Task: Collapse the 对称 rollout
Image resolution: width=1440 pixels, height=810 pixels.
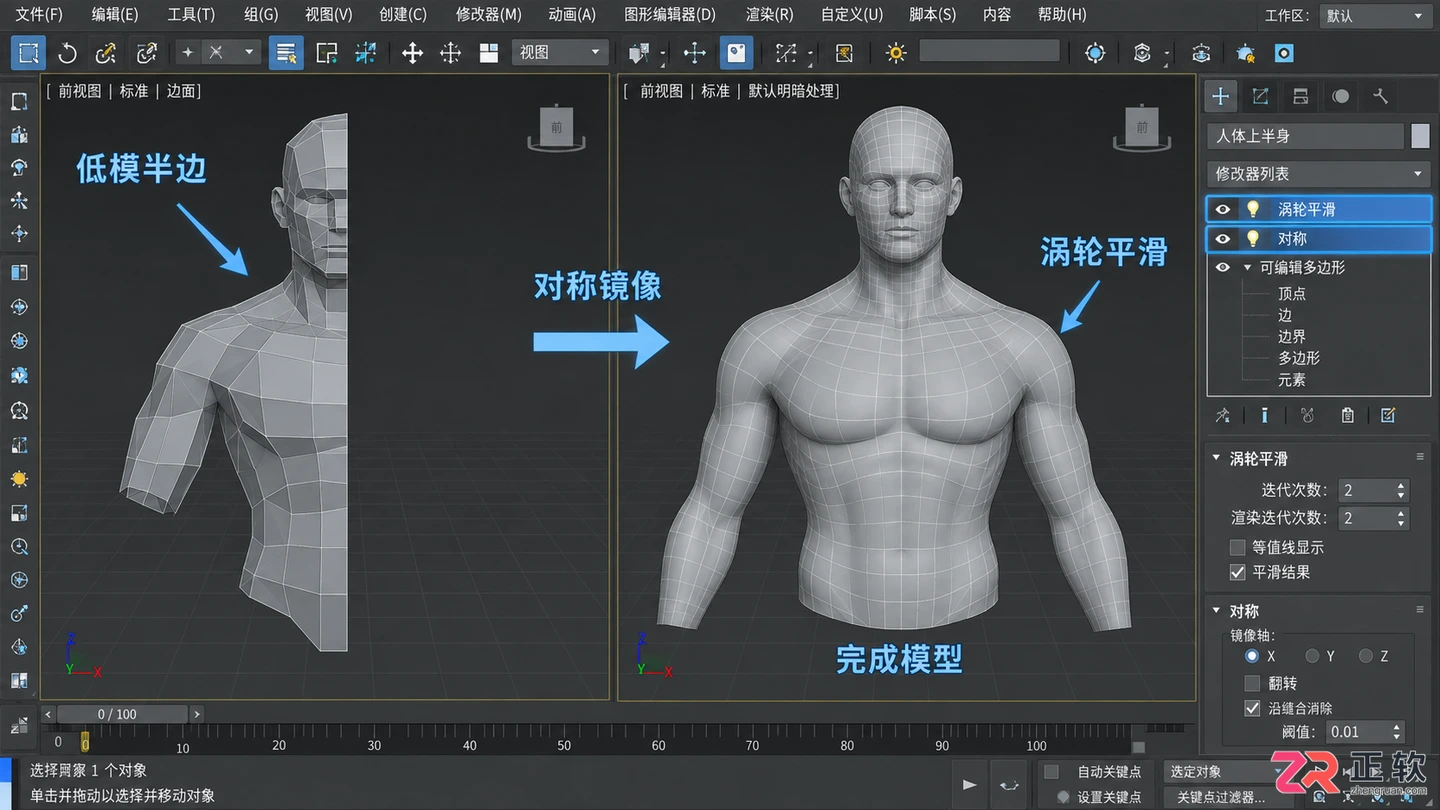Action: pyautogui.click(x=1216, y=611)
